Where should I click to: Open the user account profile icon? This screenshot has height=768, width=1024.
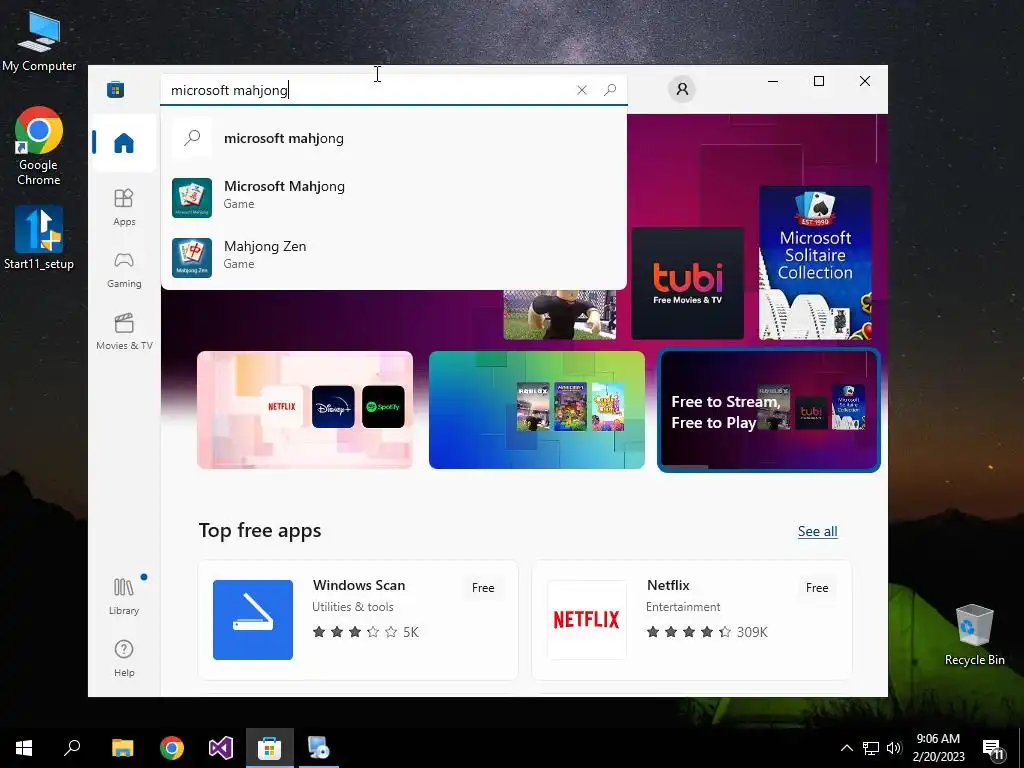click(682, 89)
